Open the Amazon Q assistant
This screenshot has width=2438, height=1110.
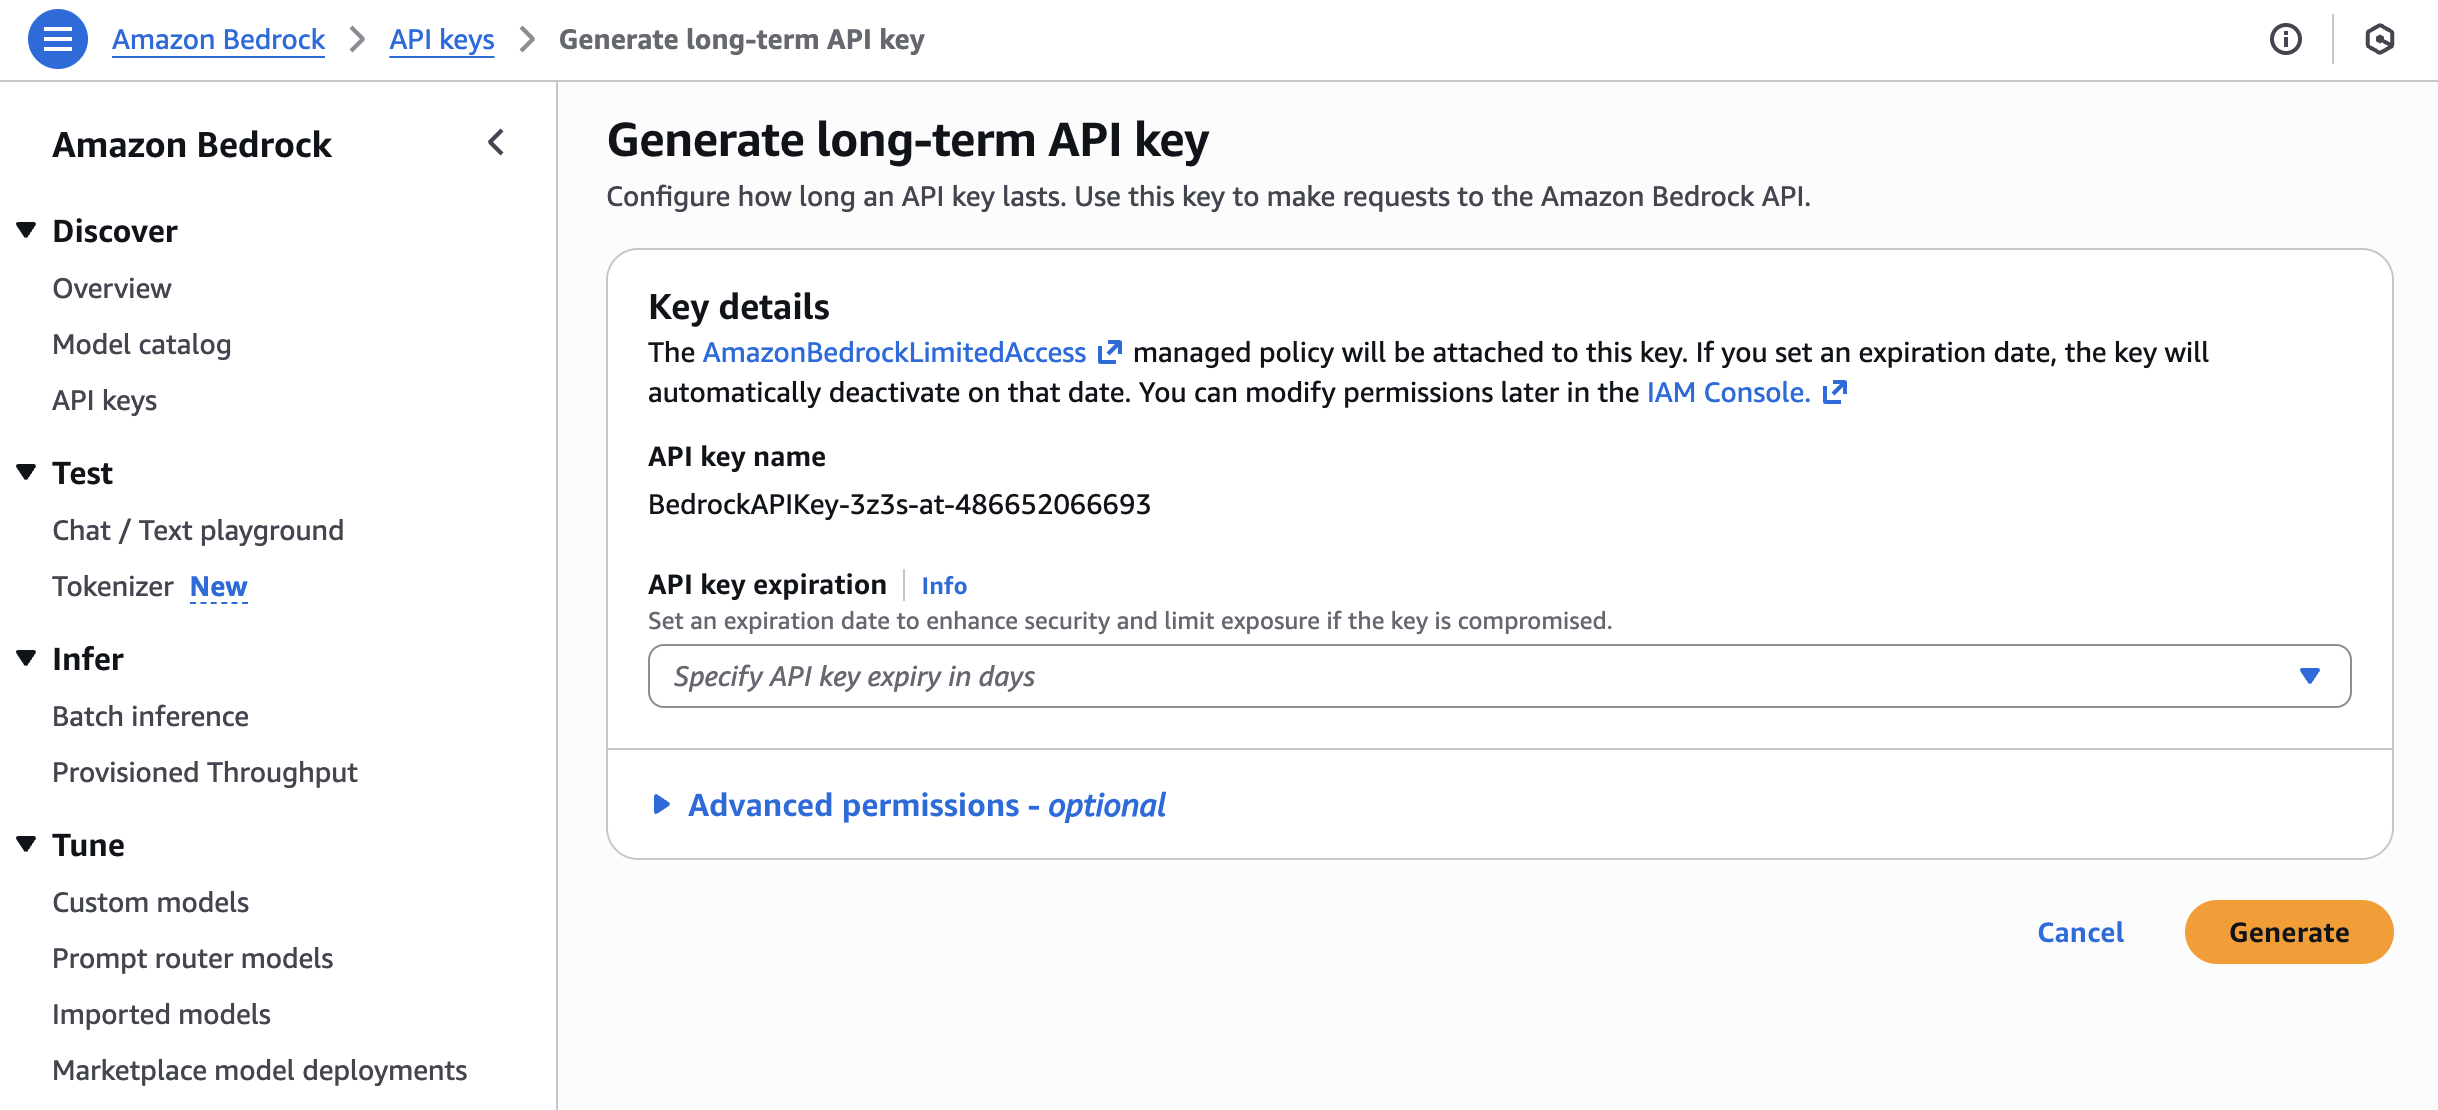coord(2380,39)
